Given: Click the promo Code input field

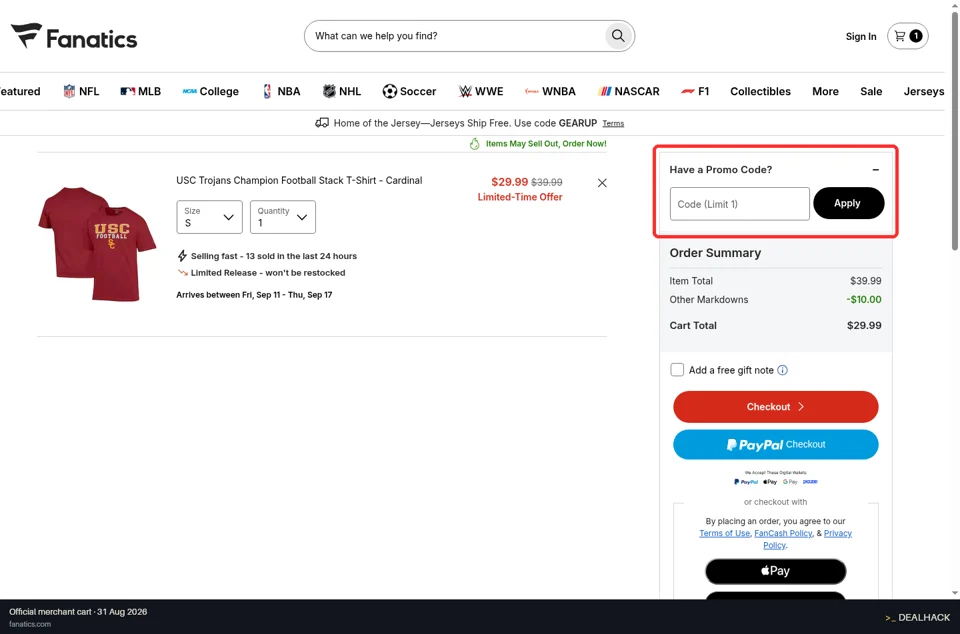Looking at the screenshot, I should (740, 204).
